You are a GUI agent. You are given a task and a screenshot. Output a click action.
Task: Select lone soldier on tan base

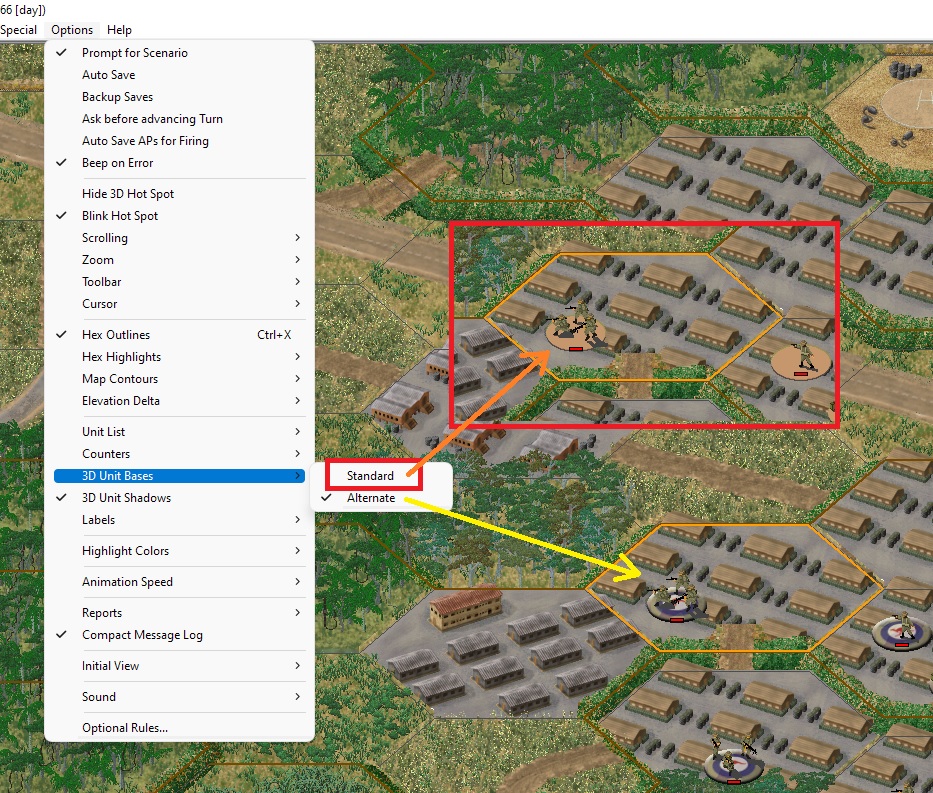click(x=801, y=359)
